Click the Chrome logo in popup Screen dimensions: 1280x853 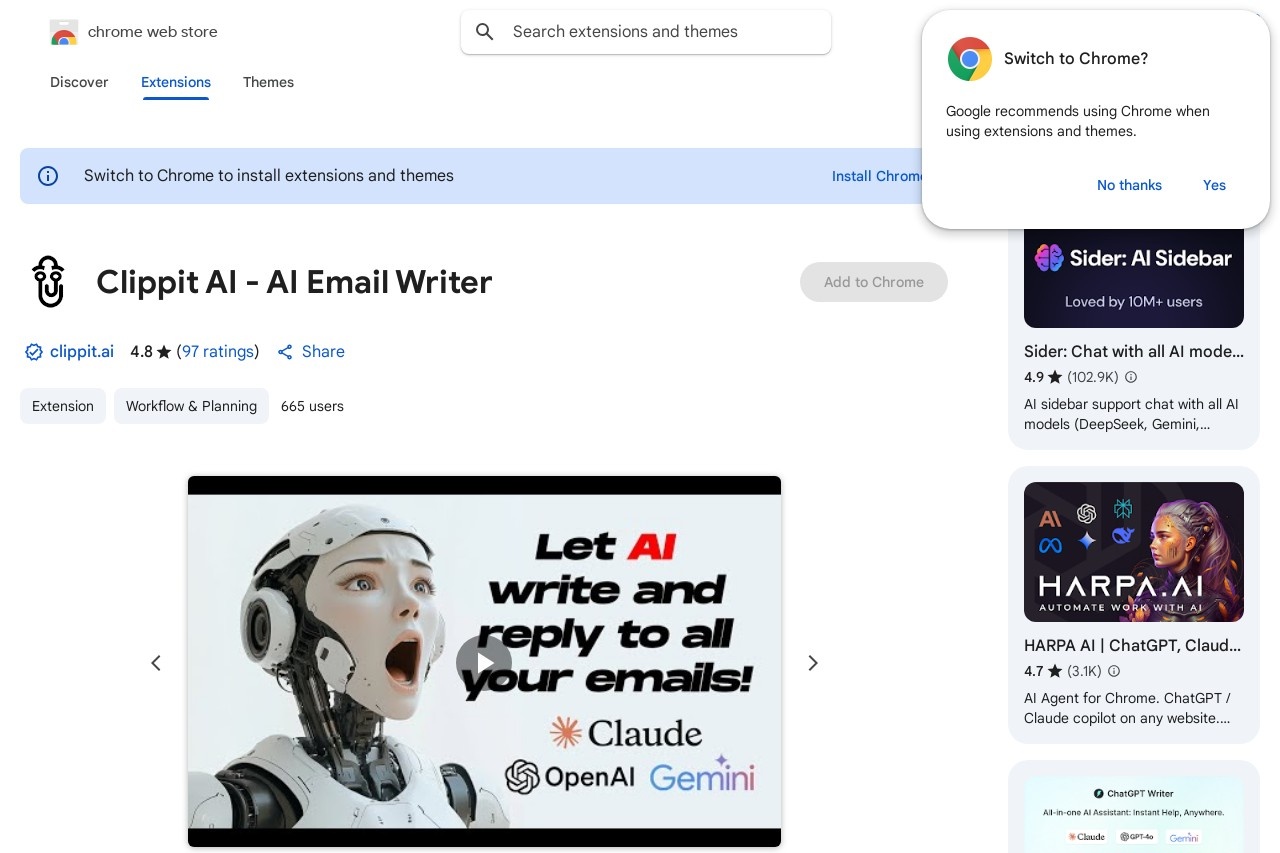[970, 59]
